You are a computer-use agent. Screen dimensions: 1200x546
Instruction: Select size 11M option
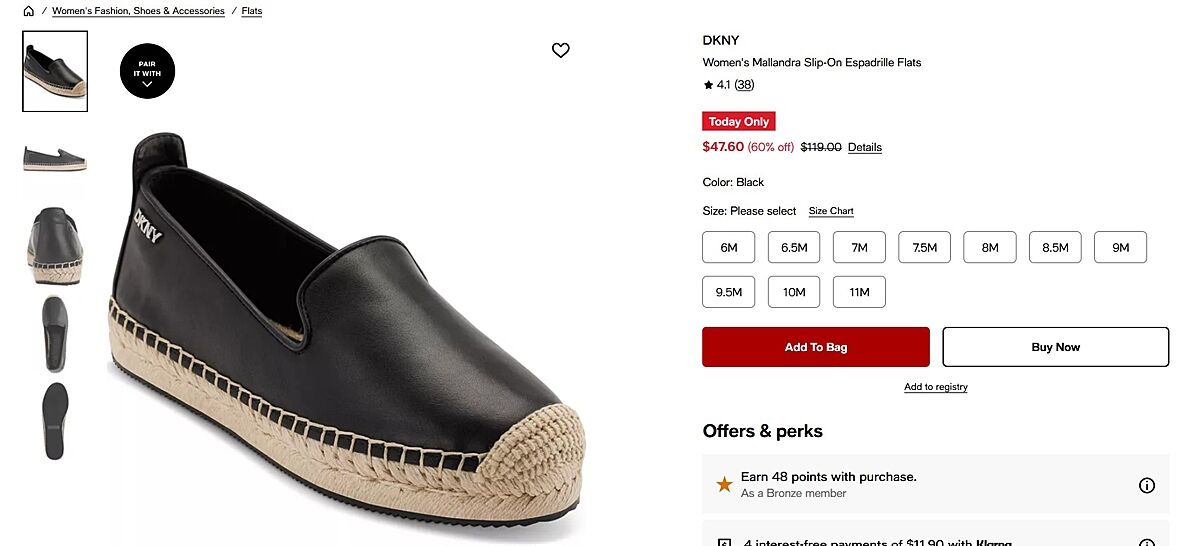(859, 292)
